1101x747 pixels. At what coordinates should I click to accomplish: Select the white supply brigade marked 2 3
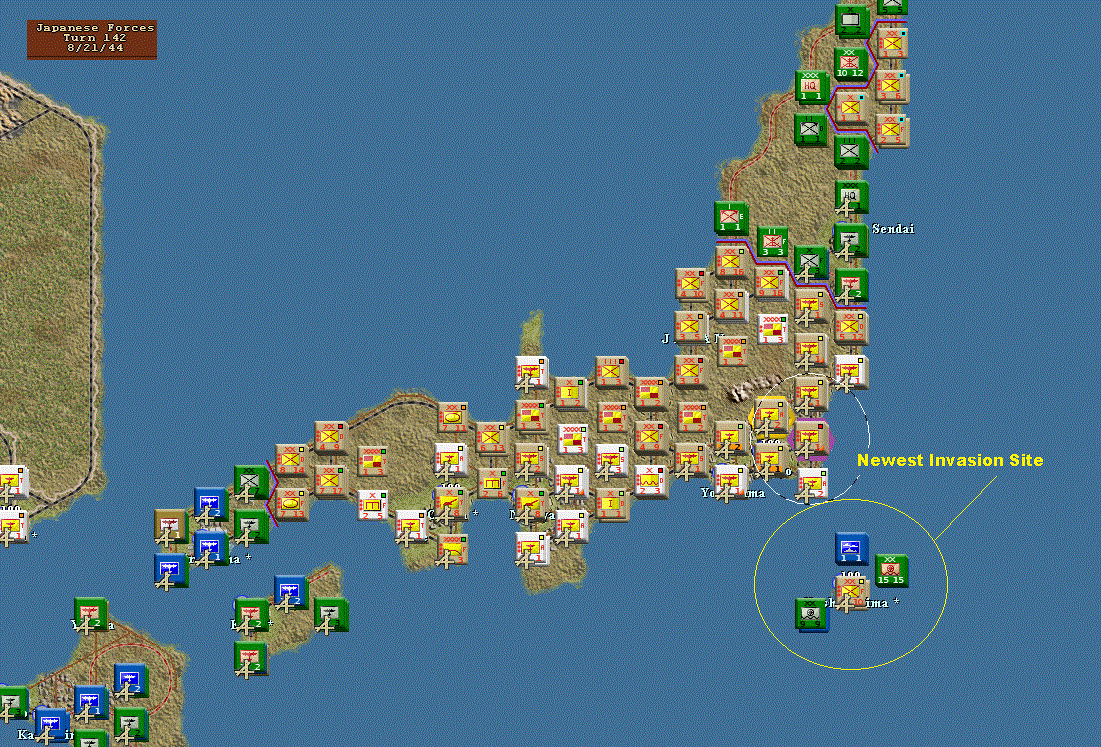[x=652, y=482]
